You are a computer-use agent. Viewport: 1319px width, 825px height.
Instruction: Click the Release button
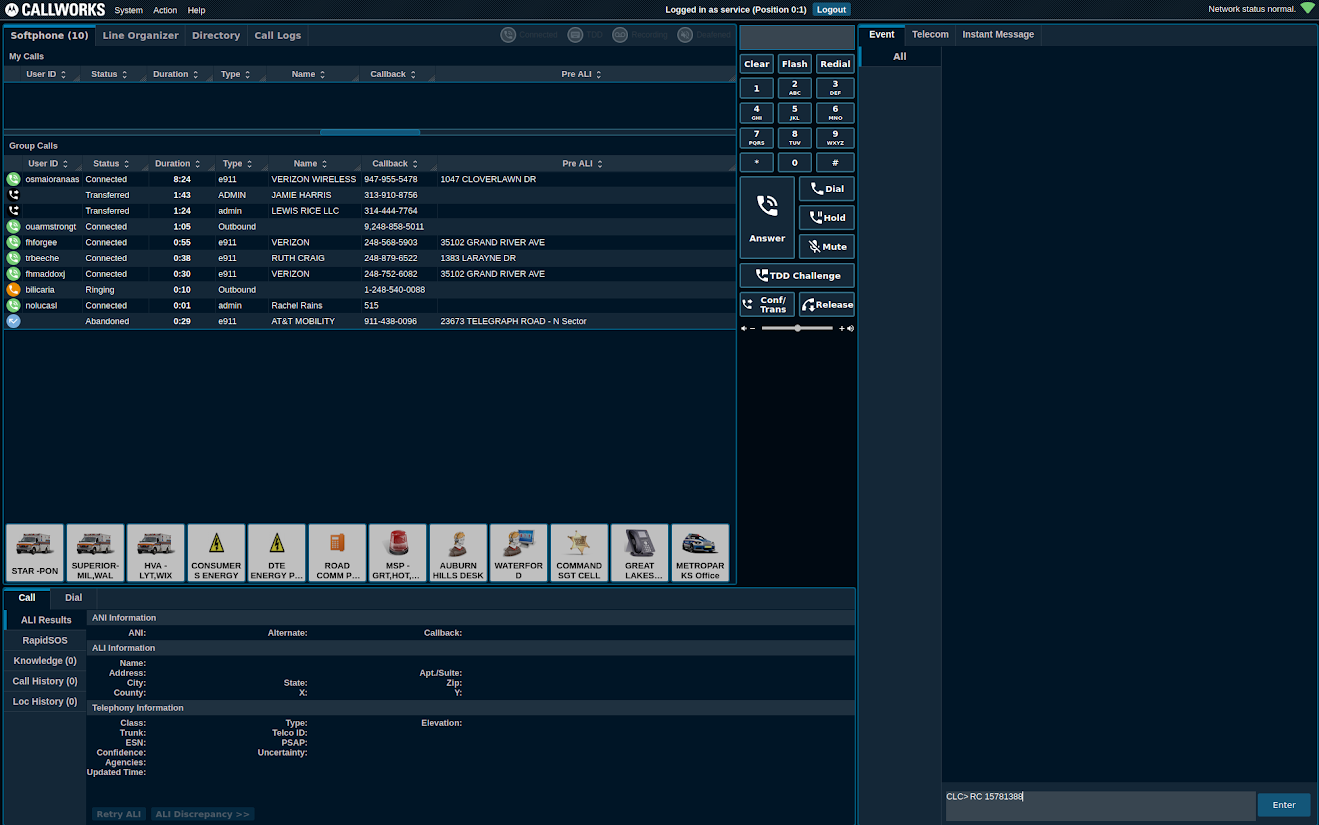[827, 304]
